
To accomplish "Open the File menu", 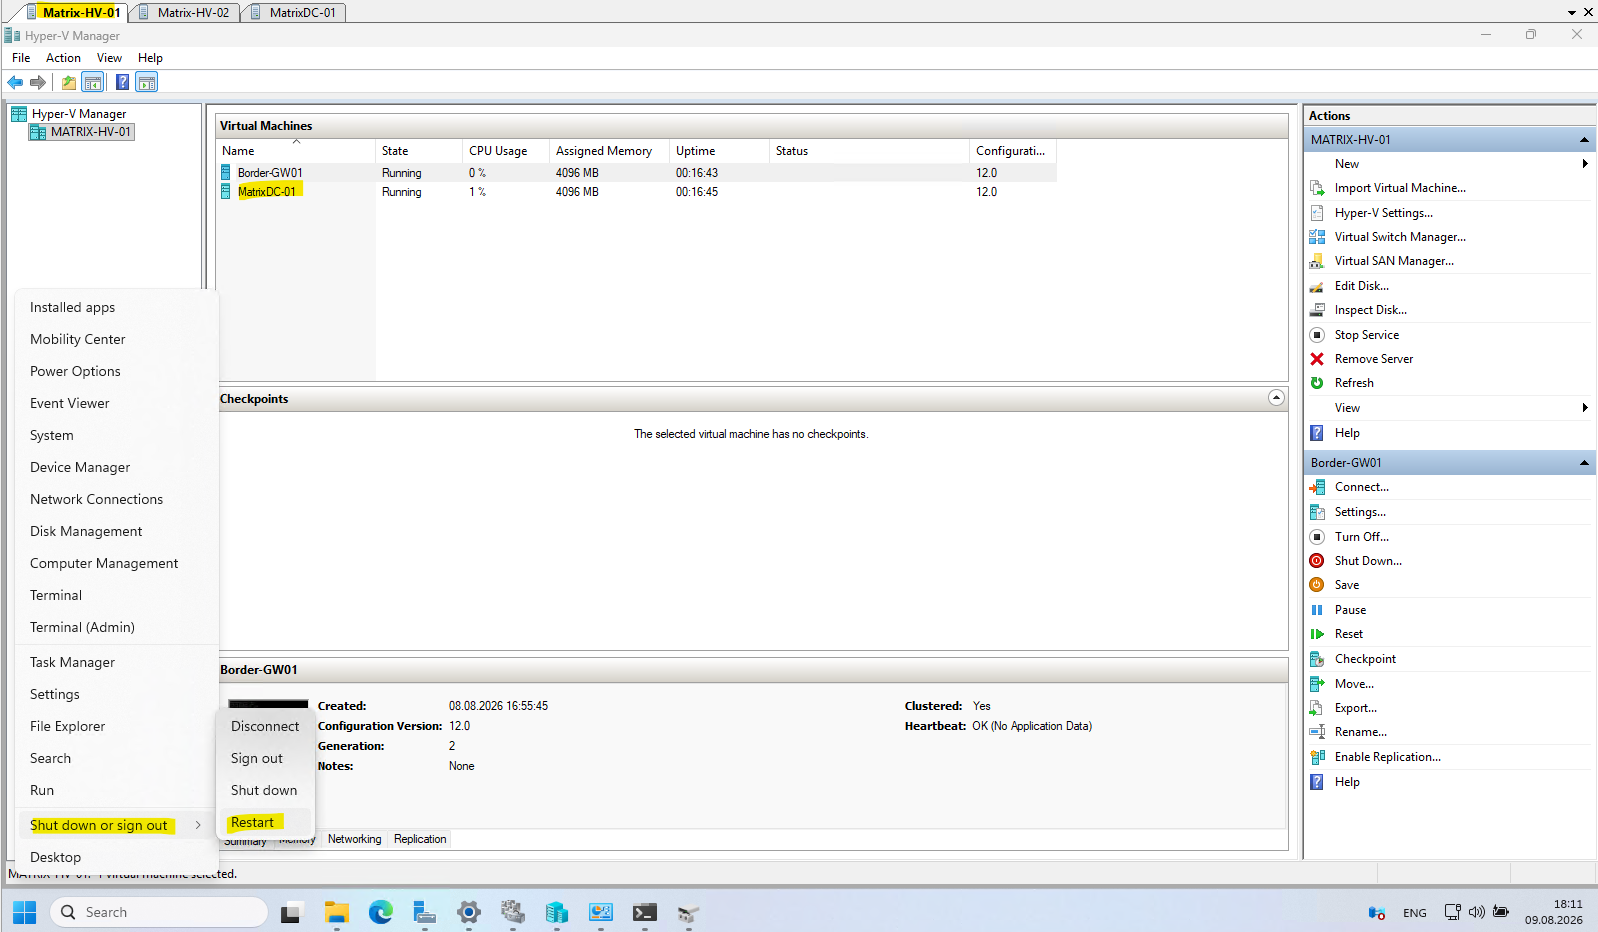I will coord(21,58).
